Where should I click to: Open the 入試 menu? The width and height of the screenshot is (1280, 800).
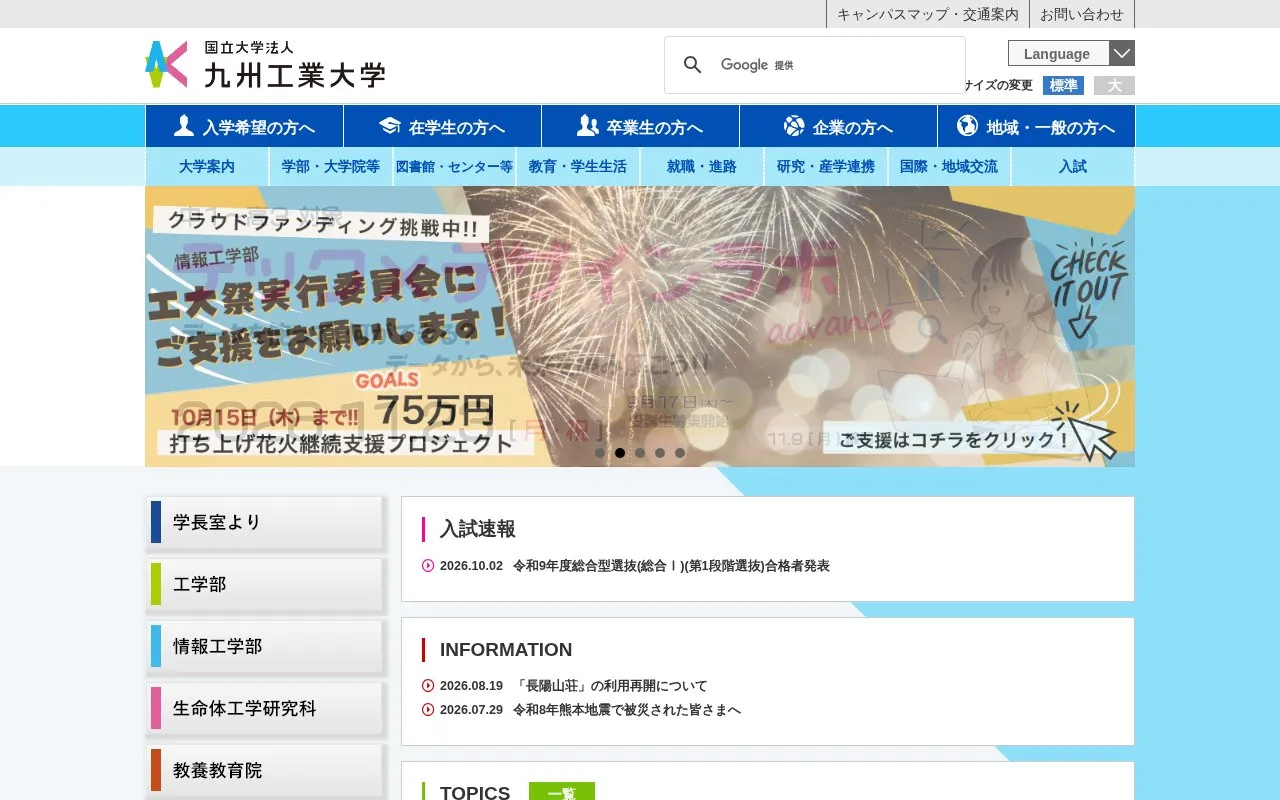(1073, 167)
